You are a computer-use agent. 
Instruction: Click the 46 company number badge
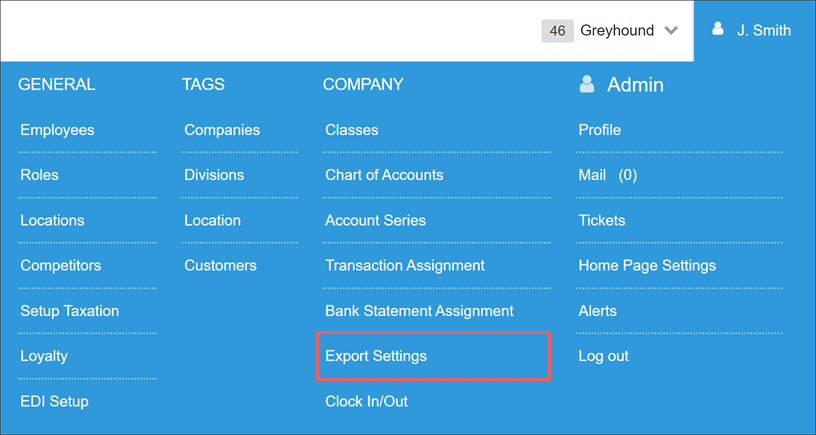(557, 31)
